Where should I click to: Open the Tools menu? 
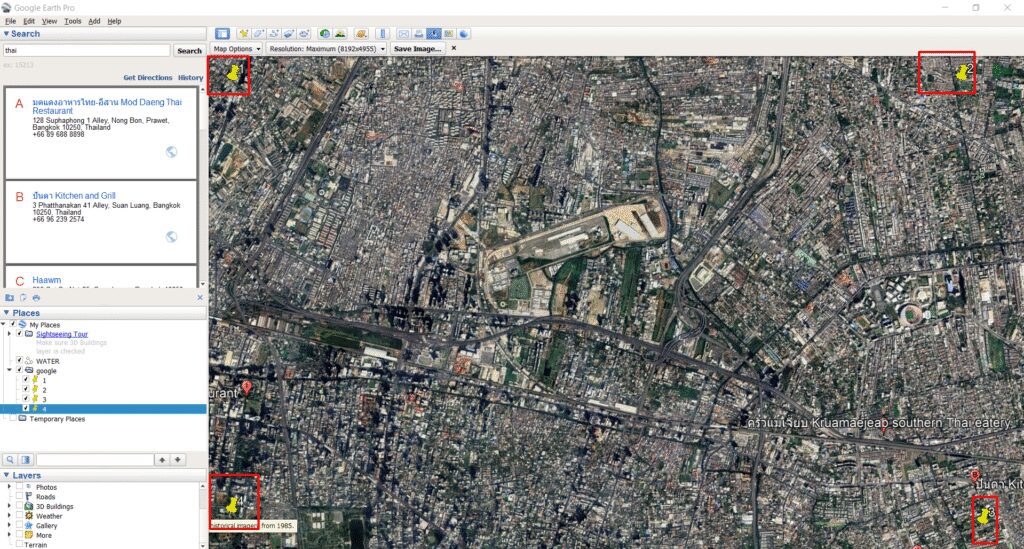pos(72,21)
